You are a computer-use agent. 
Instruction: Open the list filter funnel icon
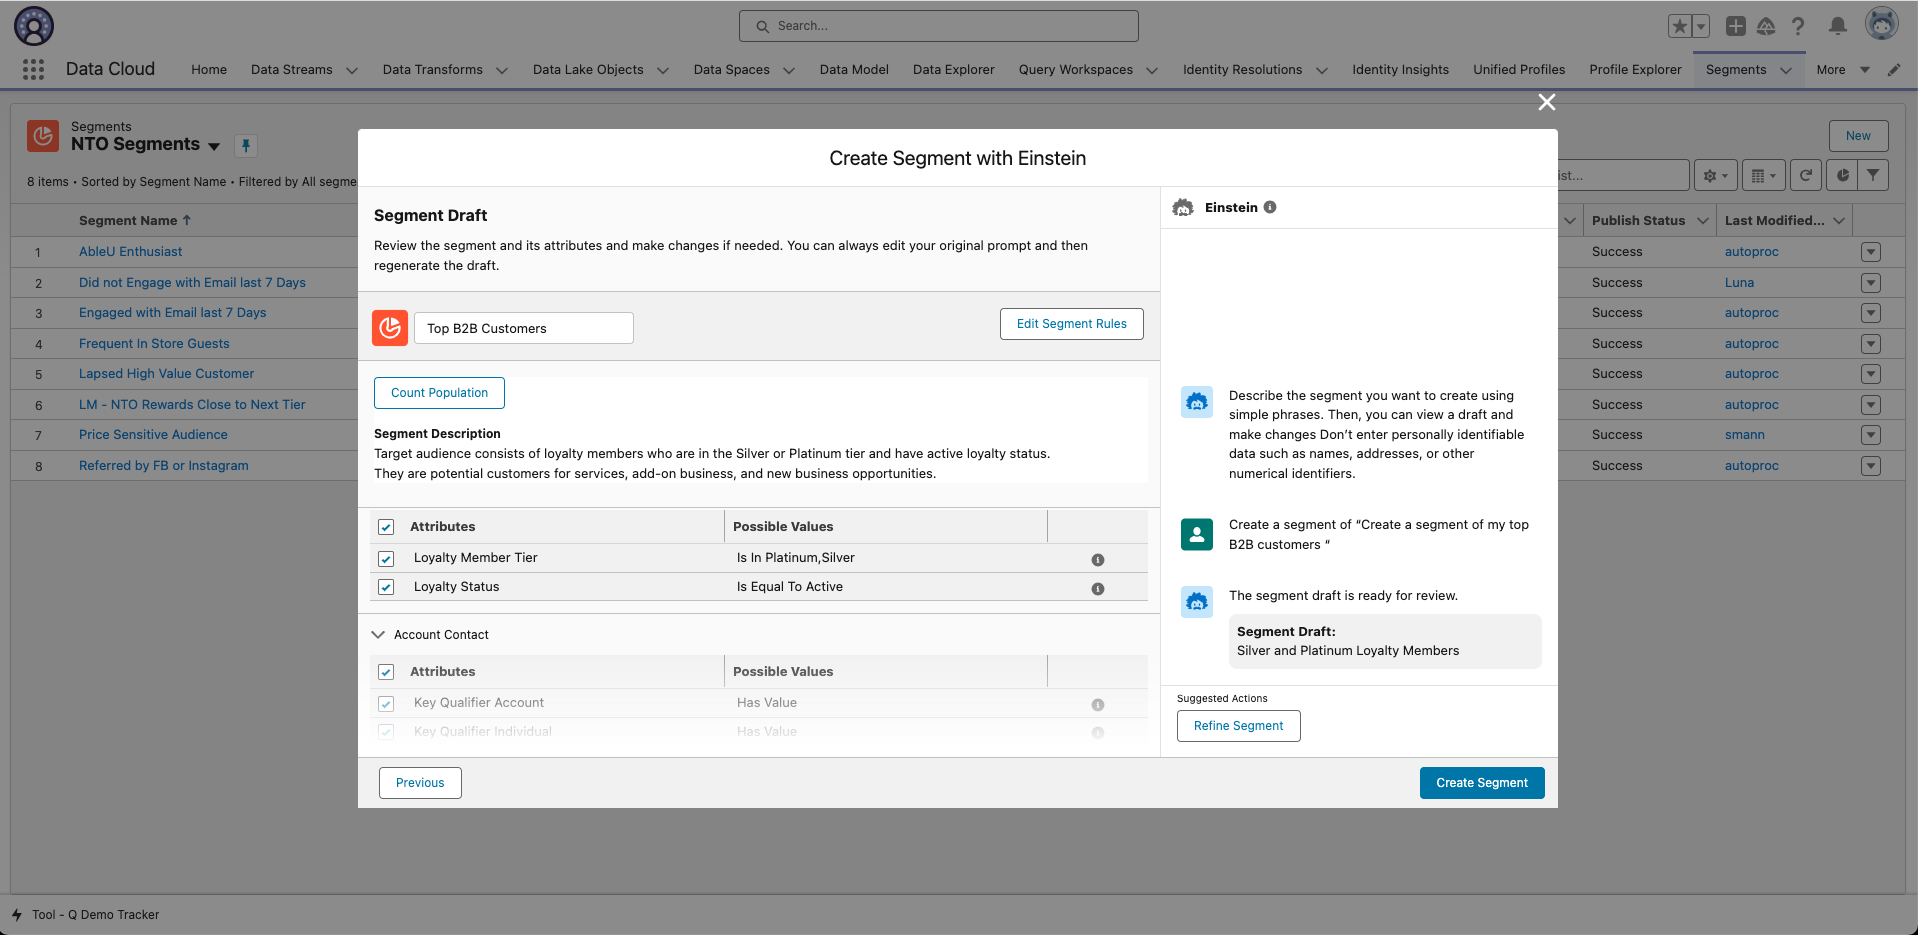click(1873, 176)
